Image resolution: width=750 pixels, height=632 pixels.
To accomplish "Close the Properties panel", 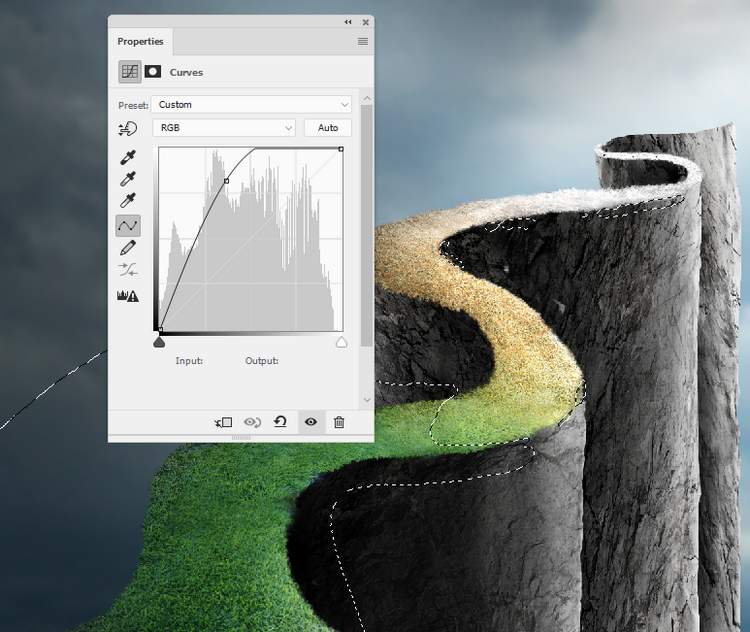I will tap(365, 22).
